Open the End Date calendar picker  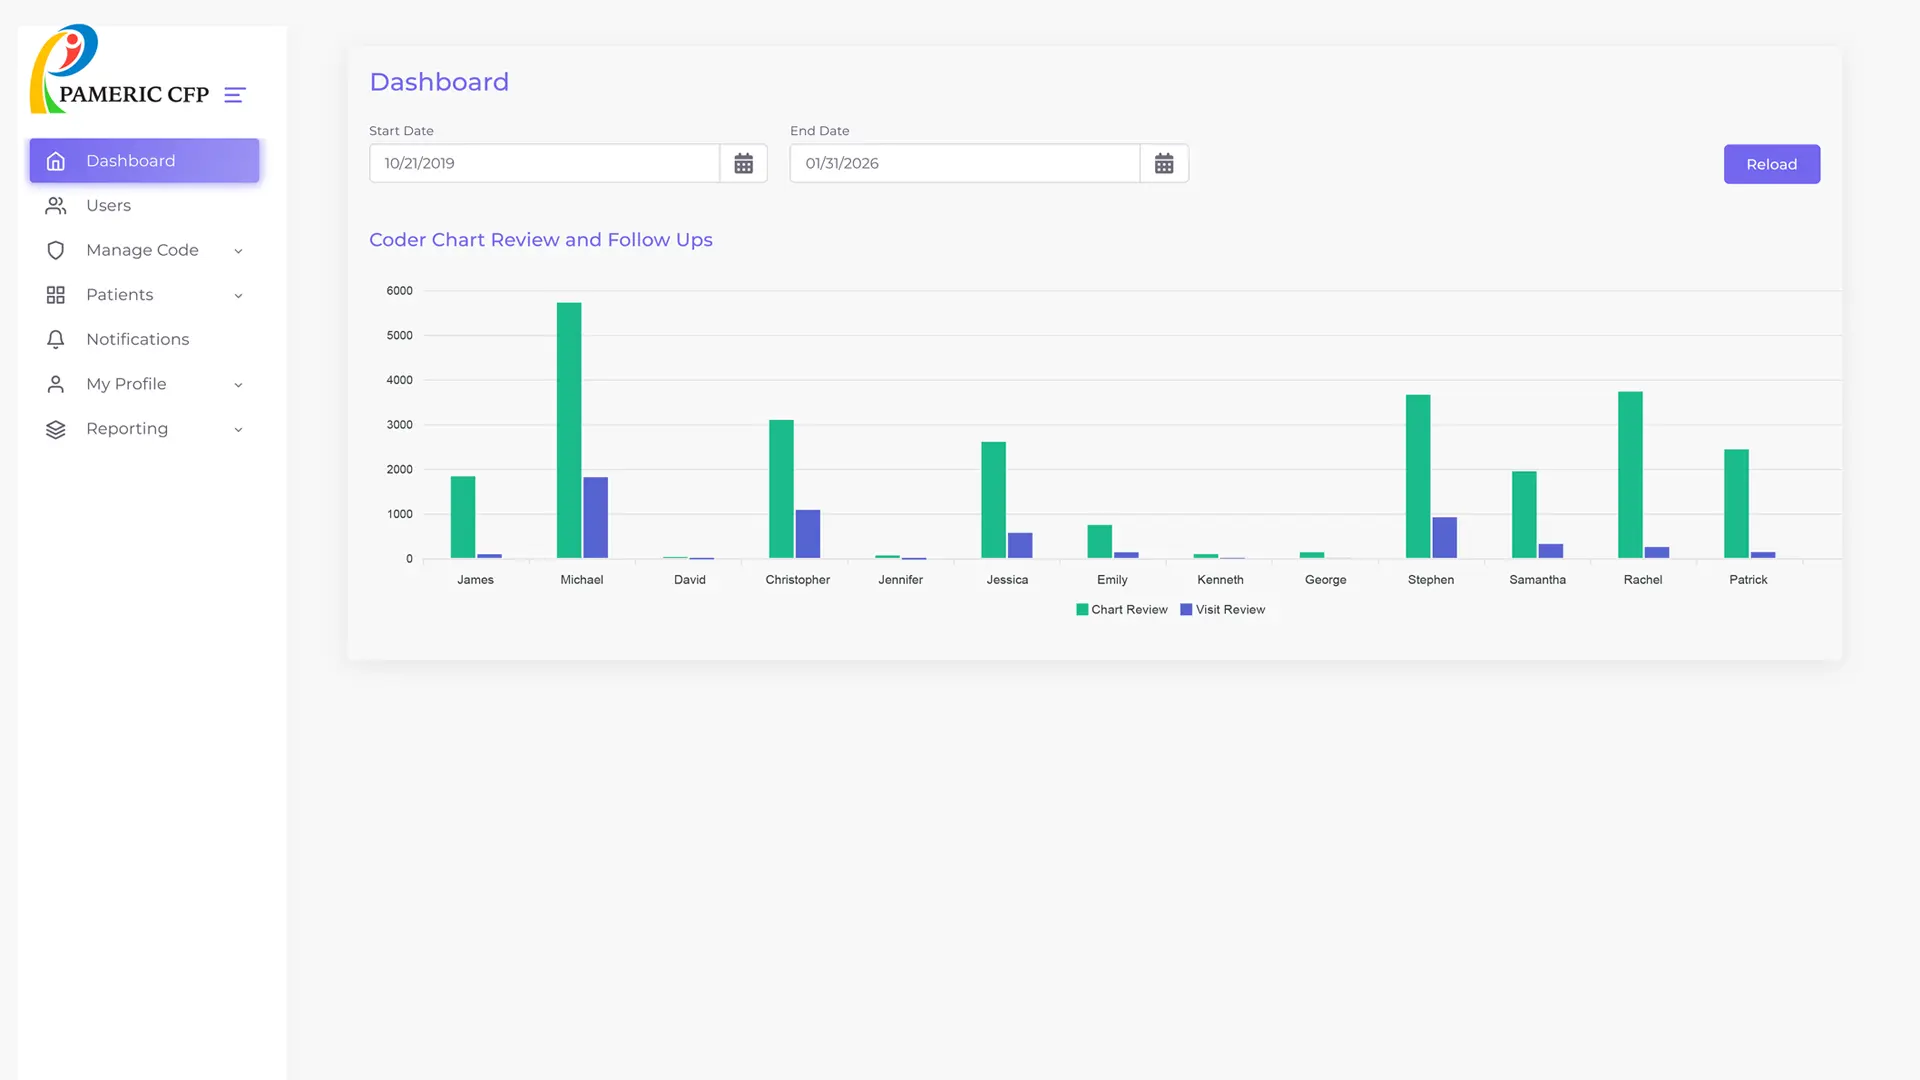(1164, 164)
